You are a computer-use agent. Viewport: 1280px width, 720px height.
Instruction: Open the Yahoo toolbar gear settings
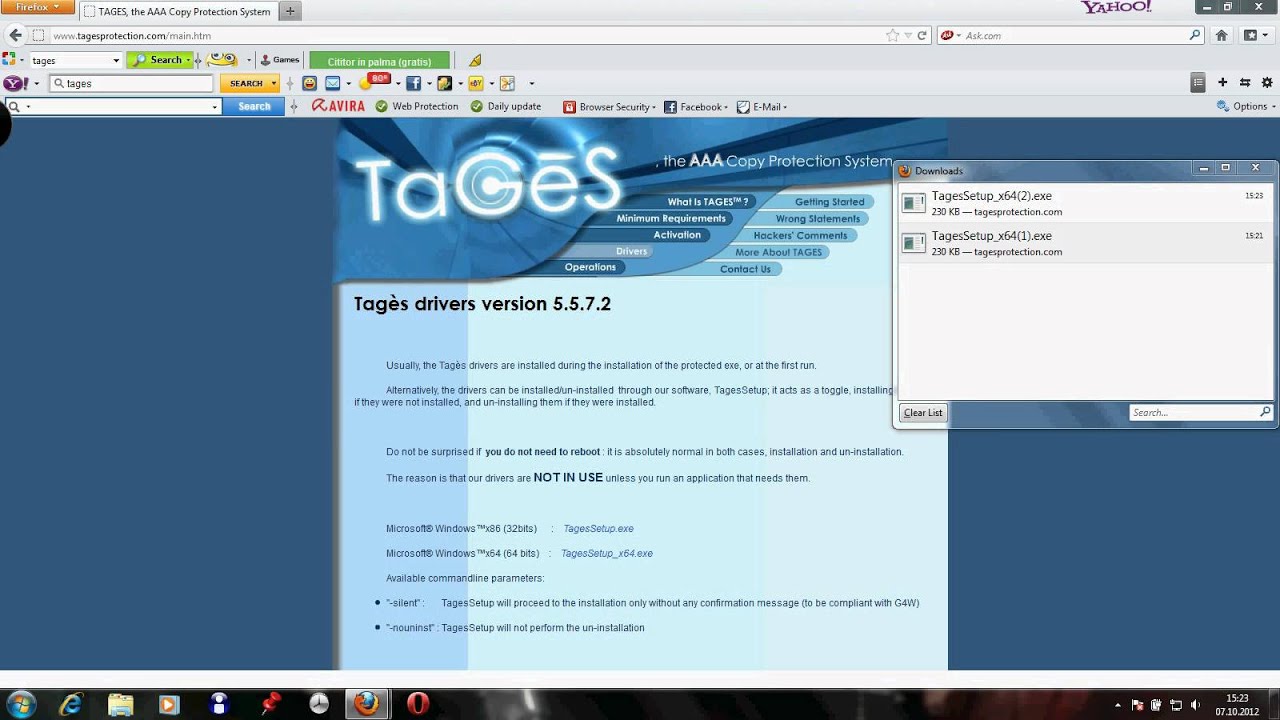tap(1268, 83)
